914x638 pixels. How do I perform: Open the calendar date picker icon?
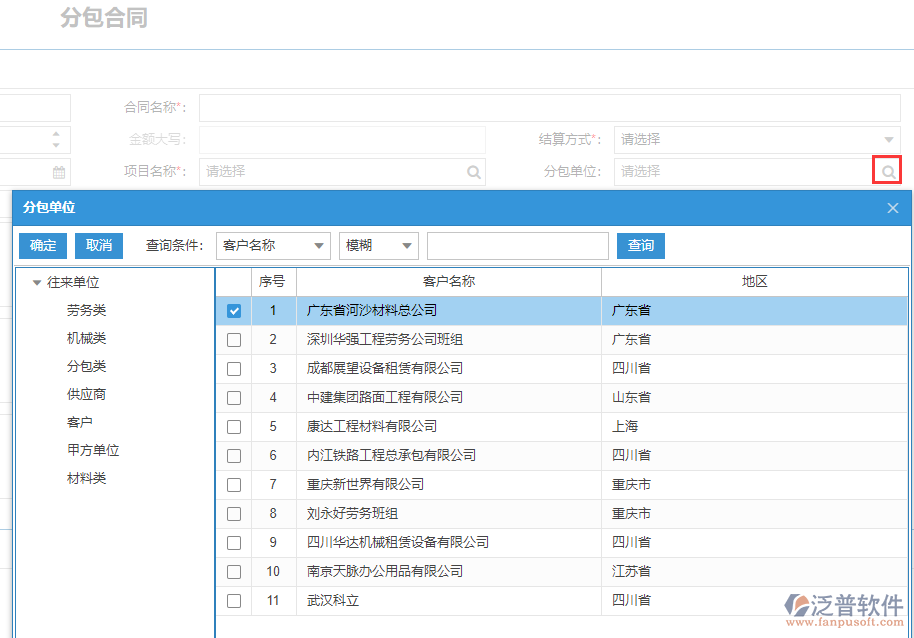click(x=60, y=171)
